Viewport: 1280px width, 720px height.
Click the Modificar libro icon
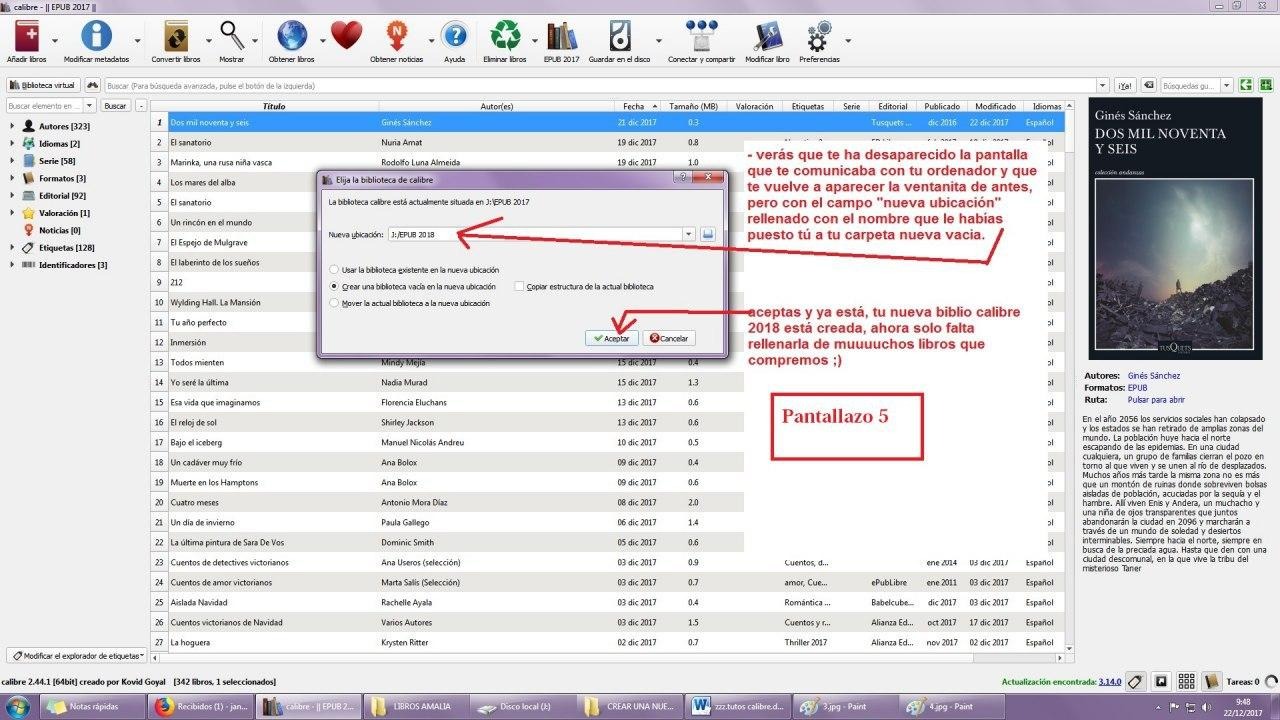tap(767, 37)
